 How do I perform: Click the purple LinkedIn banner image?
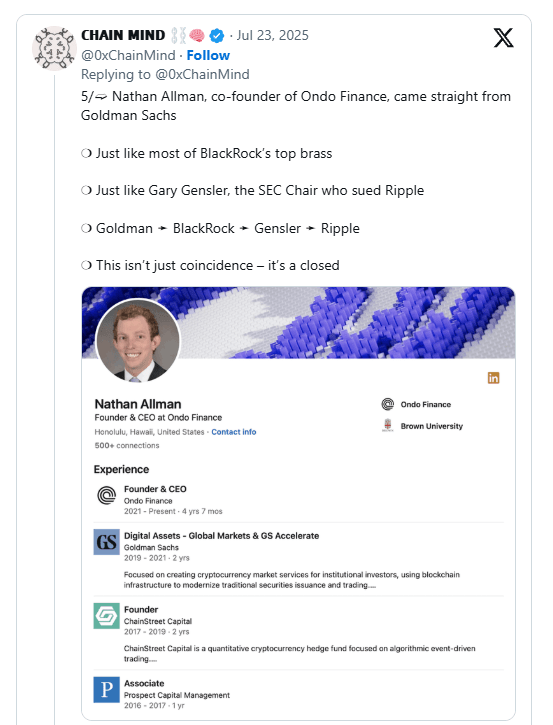click(x=347, y=322)
